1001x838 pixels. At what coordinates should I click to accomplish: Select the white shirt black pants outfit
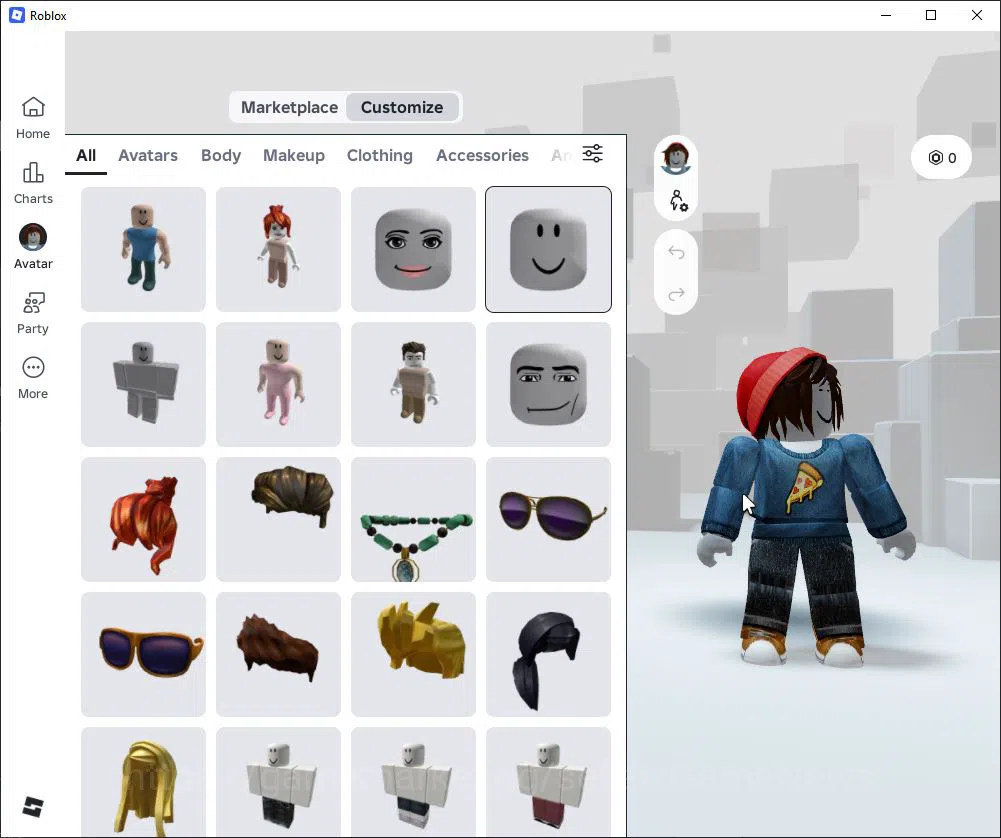coord(278,782)
